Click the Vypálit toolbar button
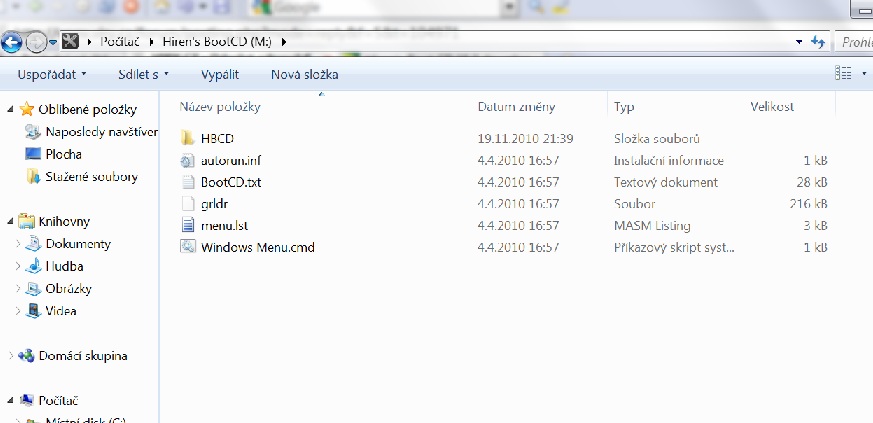Viewport: 873px width, 423px height. tap(219, 74)
